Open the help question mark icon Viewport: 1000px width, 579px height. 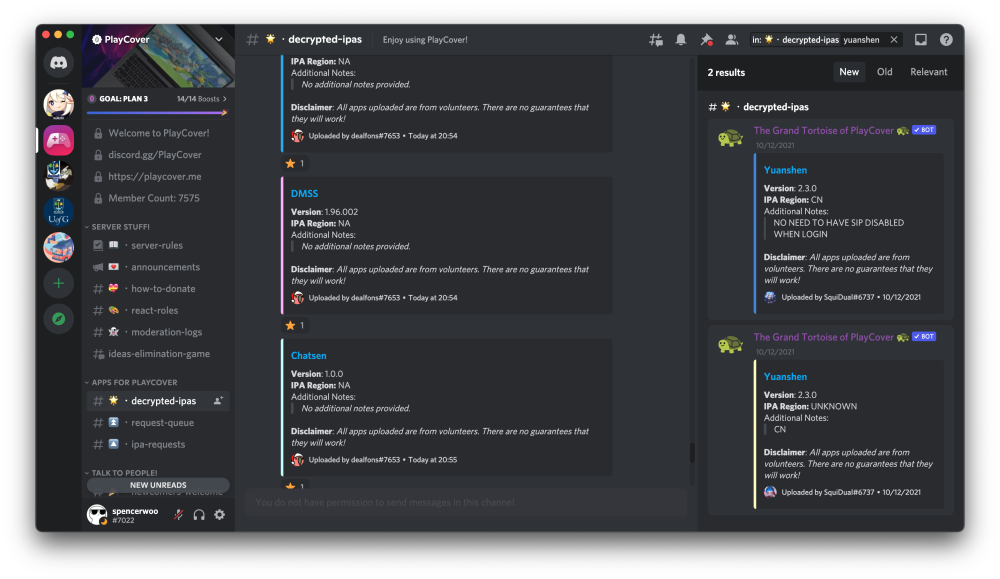[946, 40]
